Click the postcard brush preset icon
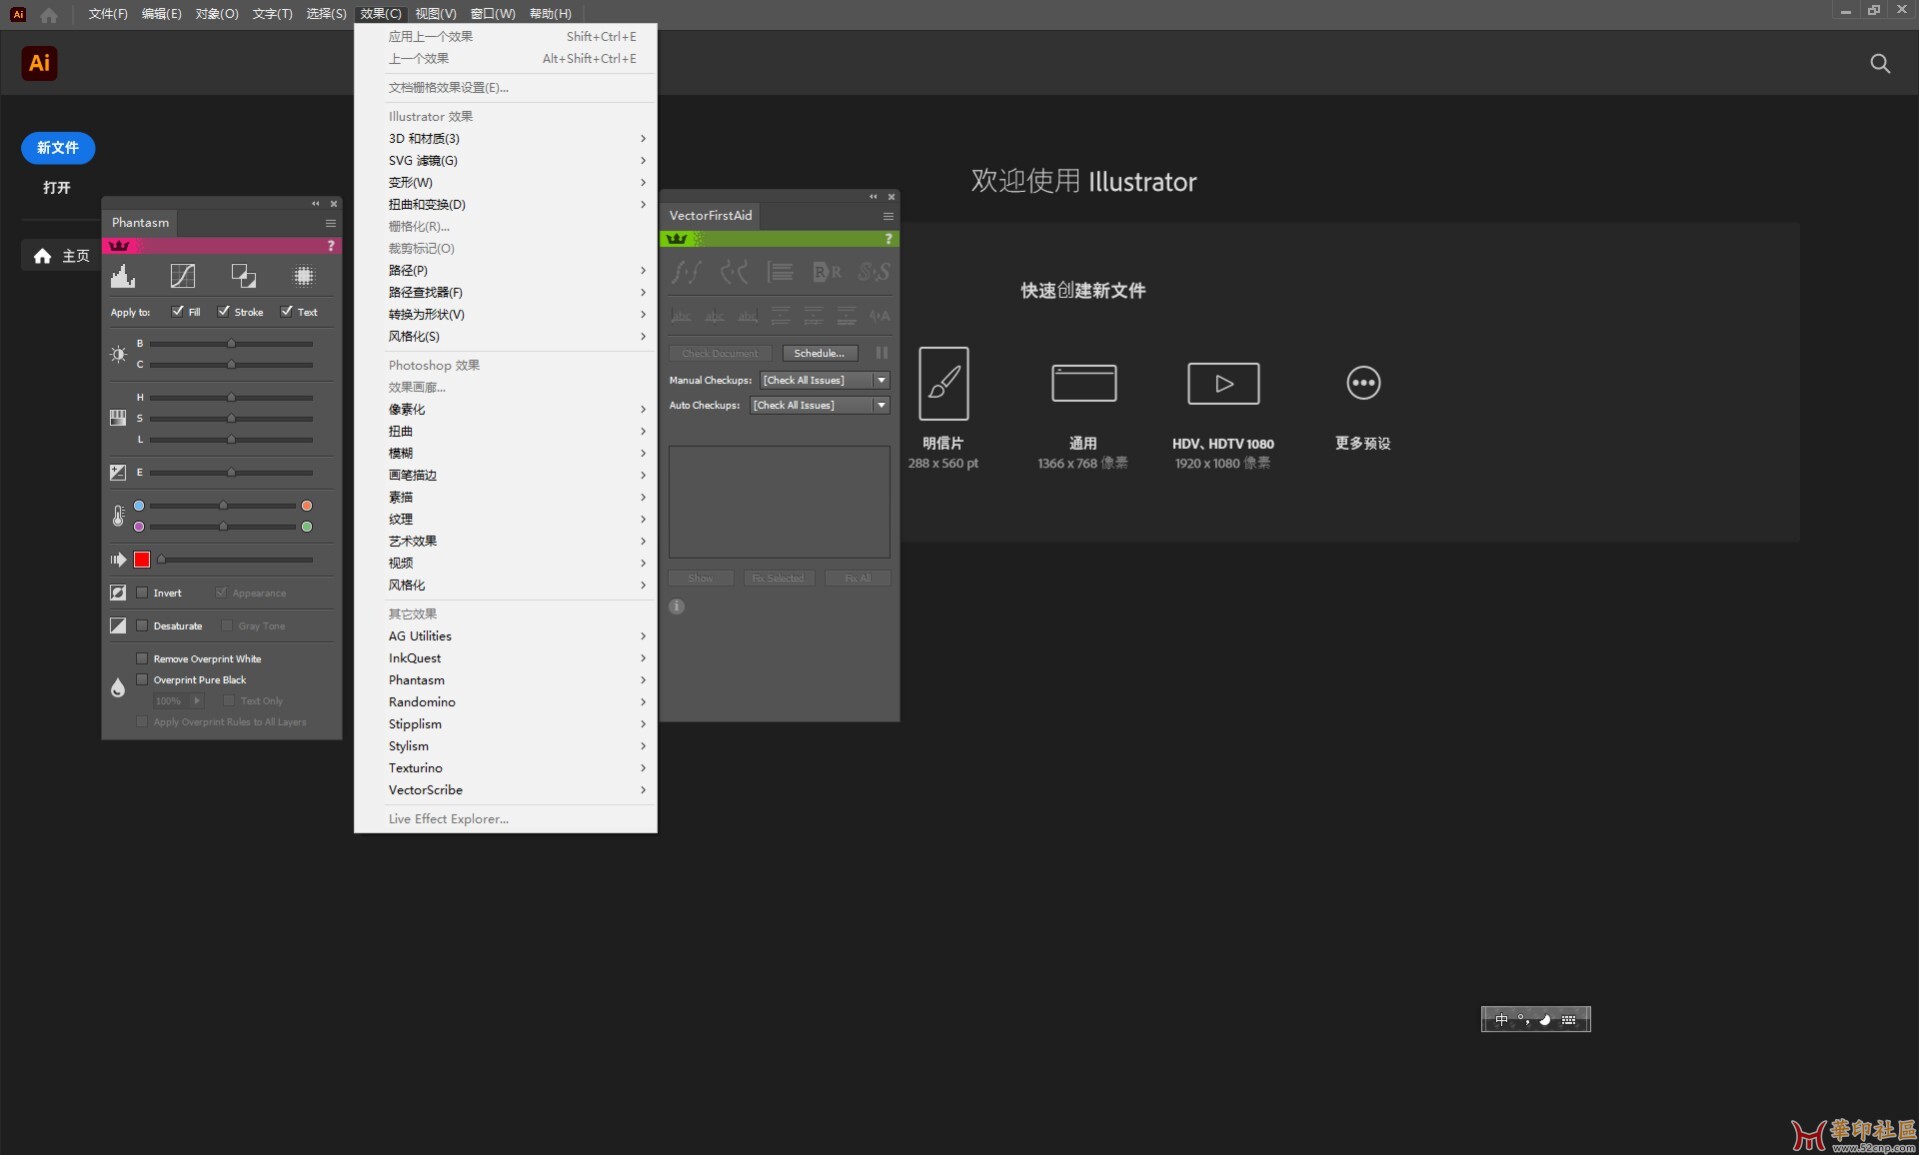 pyautogui.click(x=944, y=384)
